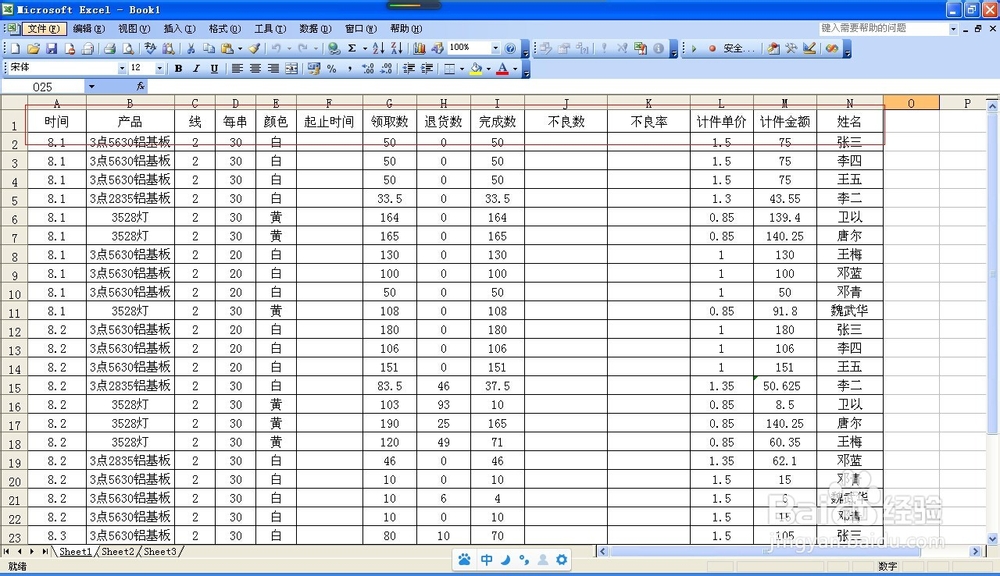The image size is (1000, 576).
Task: Toggle underline formatting
Action: coord(214,68)
